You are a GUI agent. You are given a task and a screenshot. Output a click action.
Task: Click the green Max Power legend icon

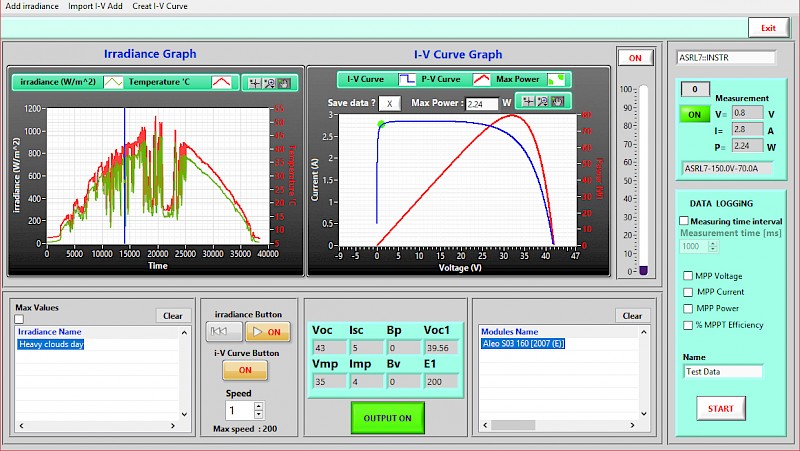(x=556, y=80)
